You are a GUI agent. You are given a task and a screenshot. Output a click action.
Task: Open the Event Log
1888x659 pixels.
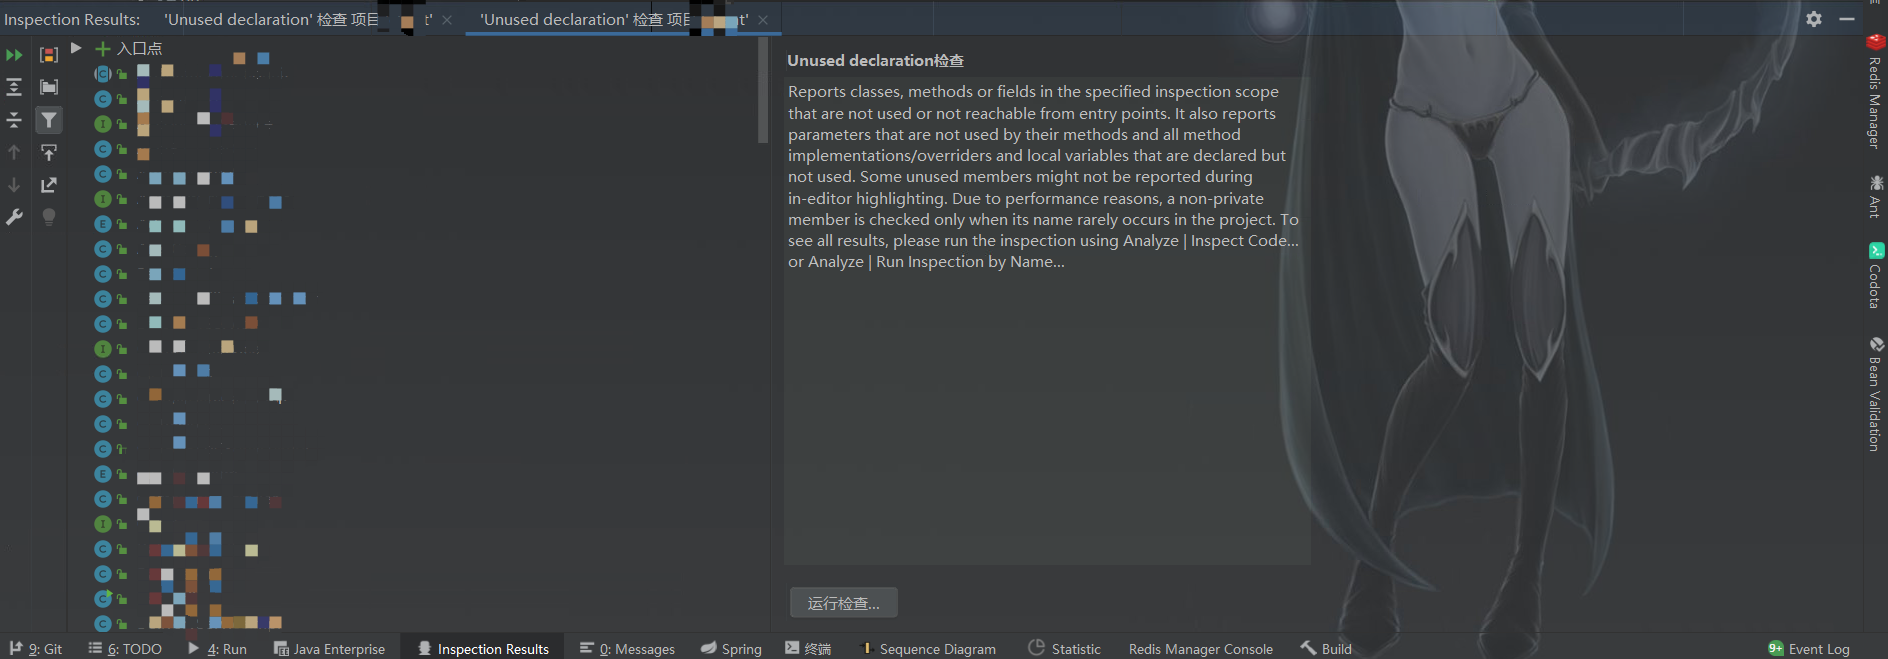1808,648
